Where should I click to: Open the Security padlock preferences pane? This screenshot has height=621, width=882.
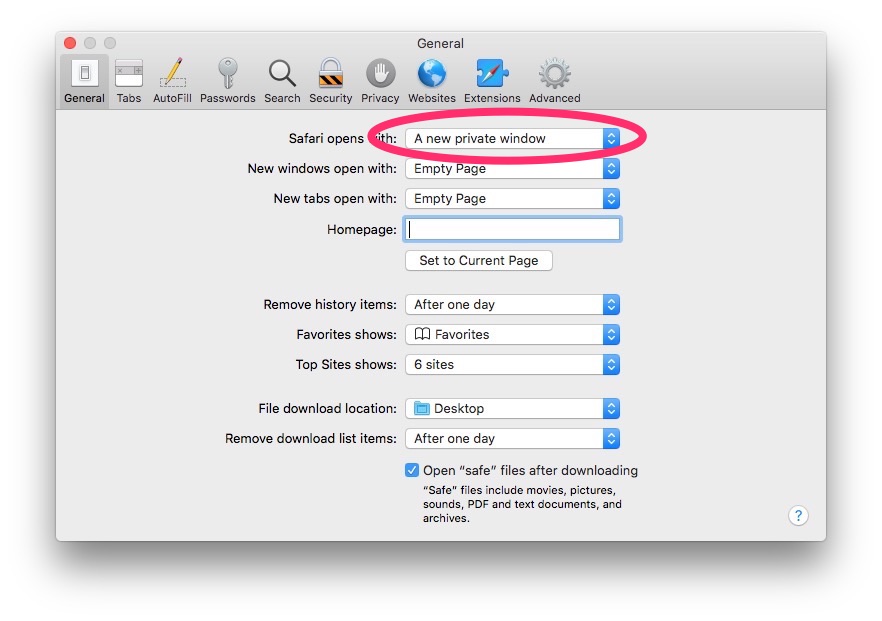click(x=331, y=81)
